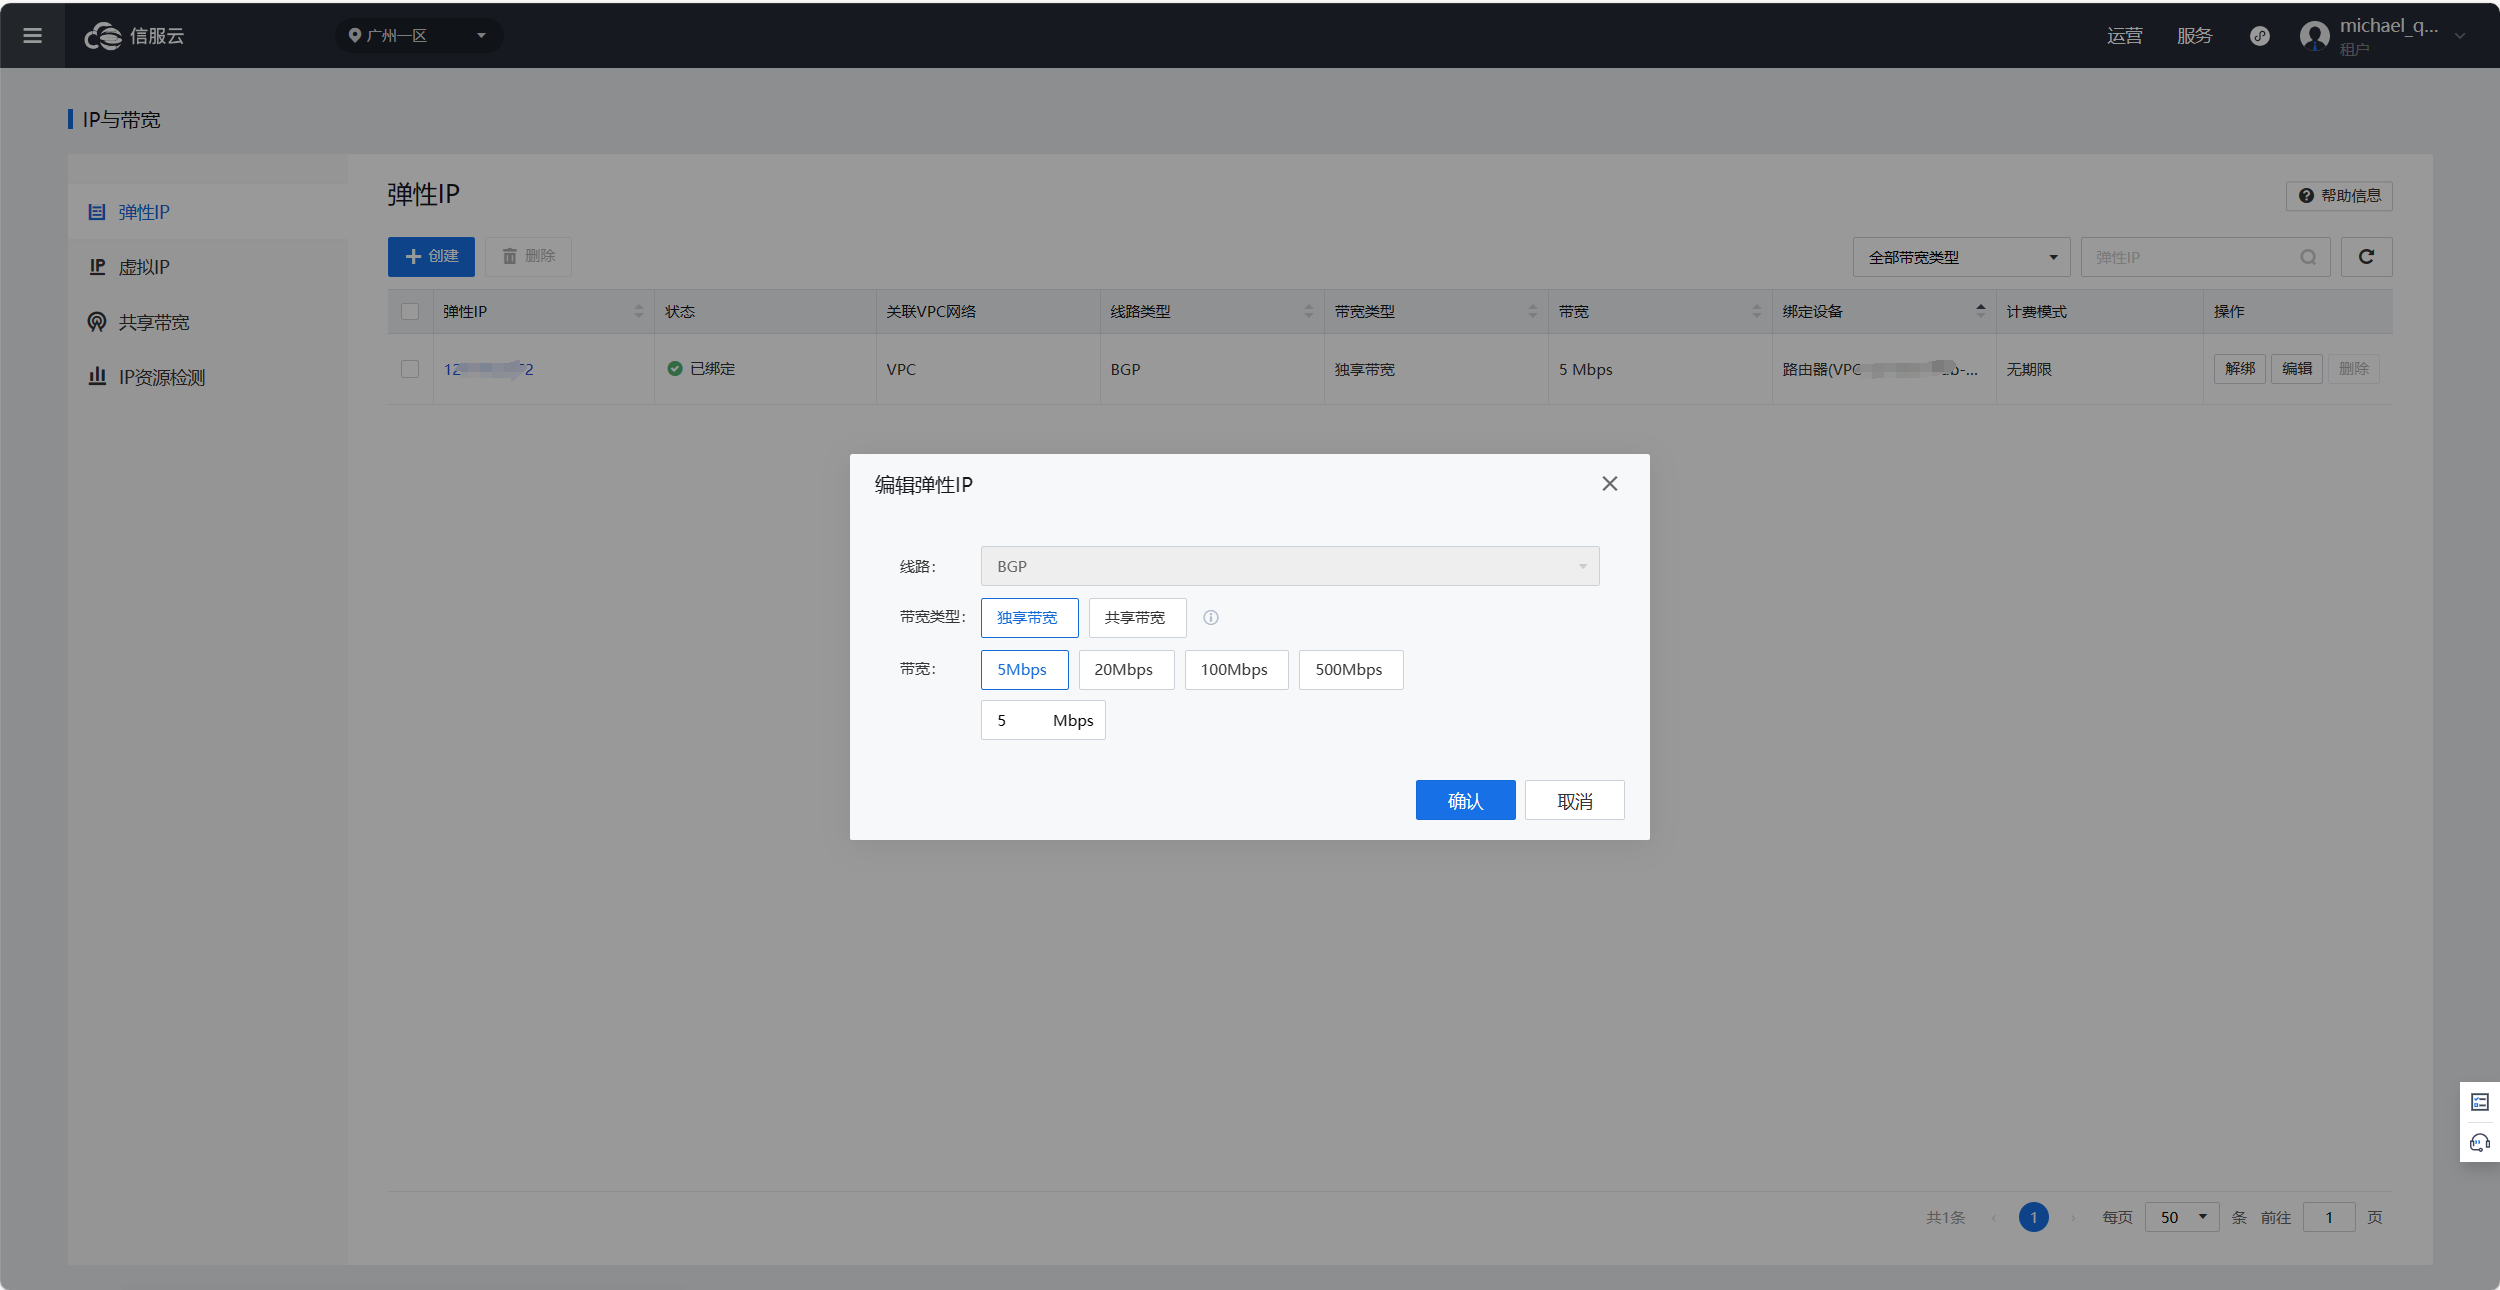Click the task list floating icon
Screen dimensions: 2500x1290
coord(2480,1102)
